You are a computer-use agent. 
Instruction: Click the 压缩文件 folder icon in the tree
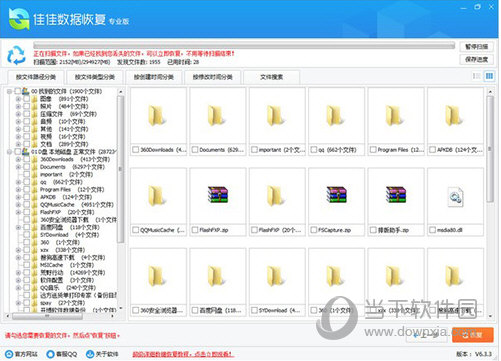coord(35,114)
